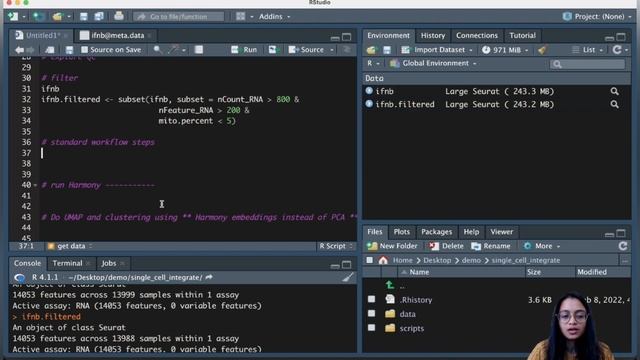Screen dimensions: 640x360
Task: Click the New File icon in main toolbar
Action: [13, 16]
